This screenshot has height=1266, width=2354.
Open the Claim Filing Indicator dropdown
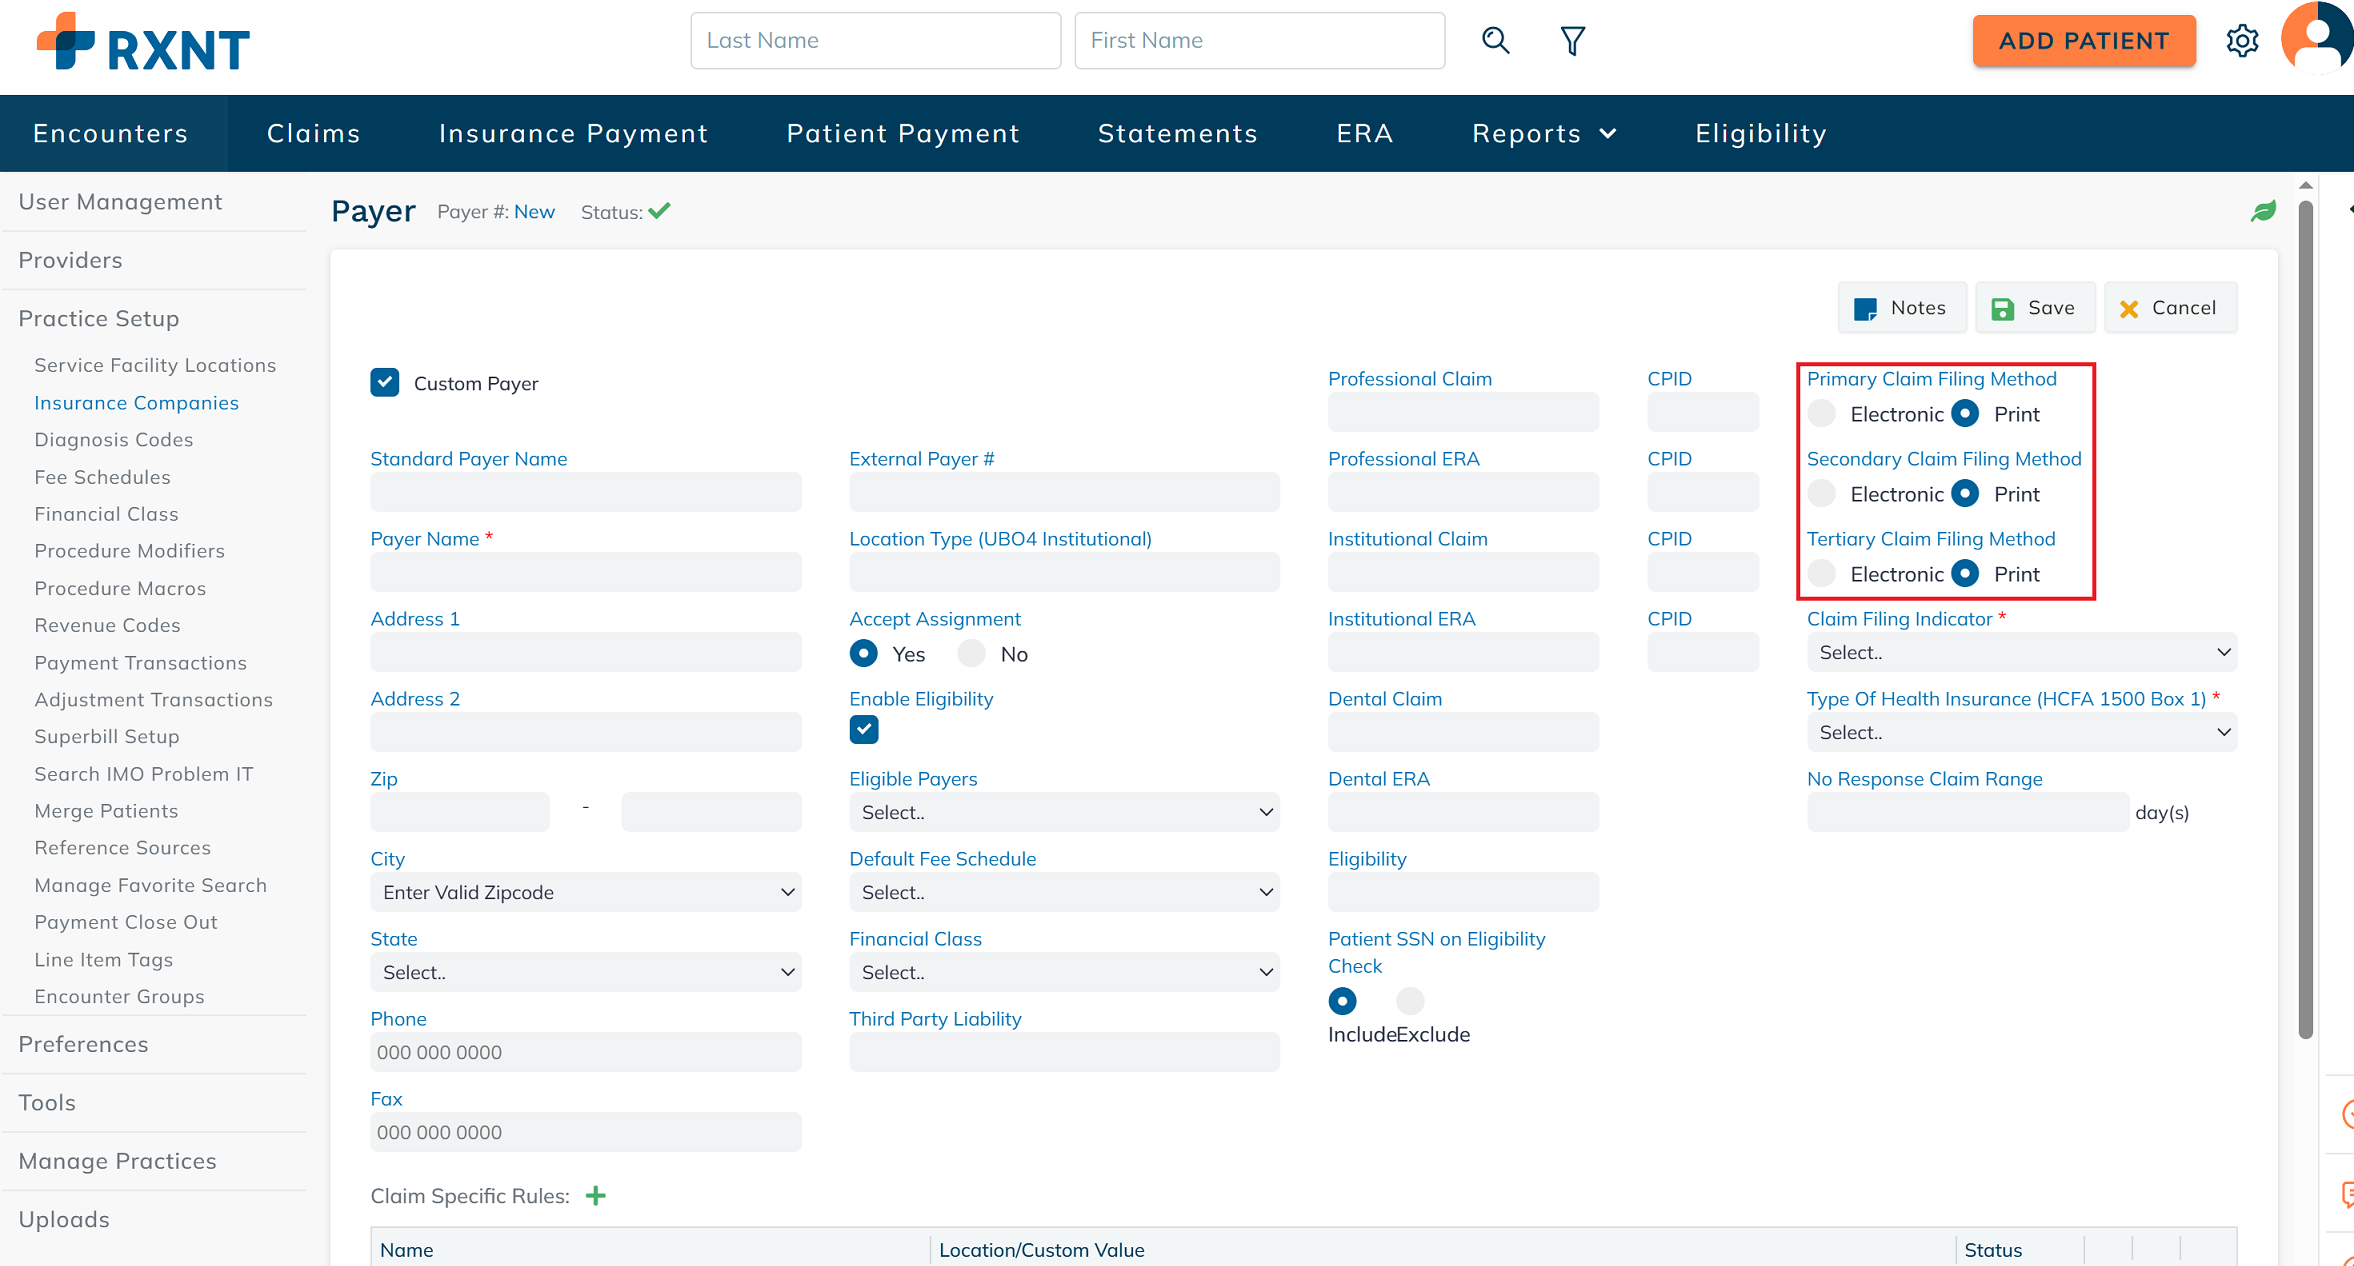2021,652
